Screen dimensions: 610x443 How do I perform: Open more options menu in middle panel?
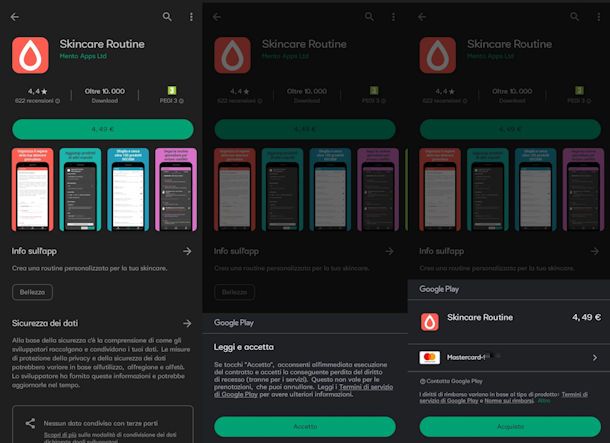click(x=393, y=17)
